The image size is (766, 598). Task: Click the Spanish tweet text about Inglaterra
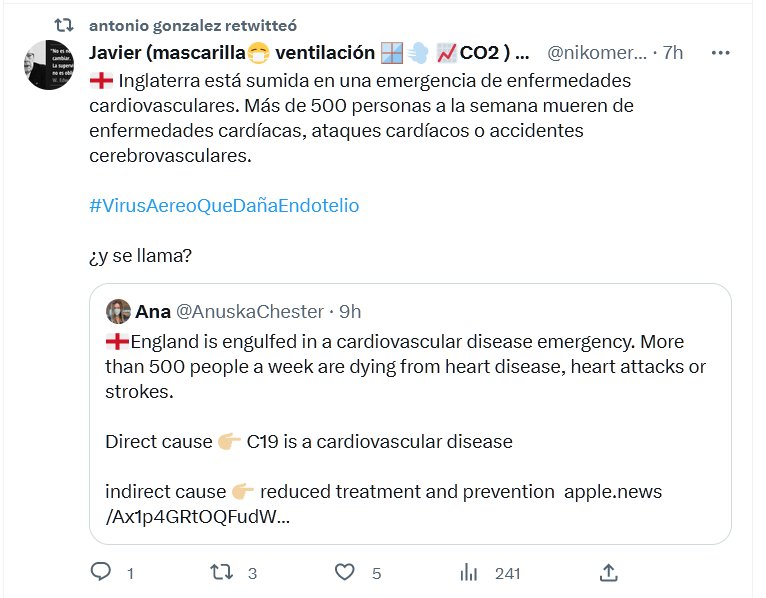coord(360,118)
